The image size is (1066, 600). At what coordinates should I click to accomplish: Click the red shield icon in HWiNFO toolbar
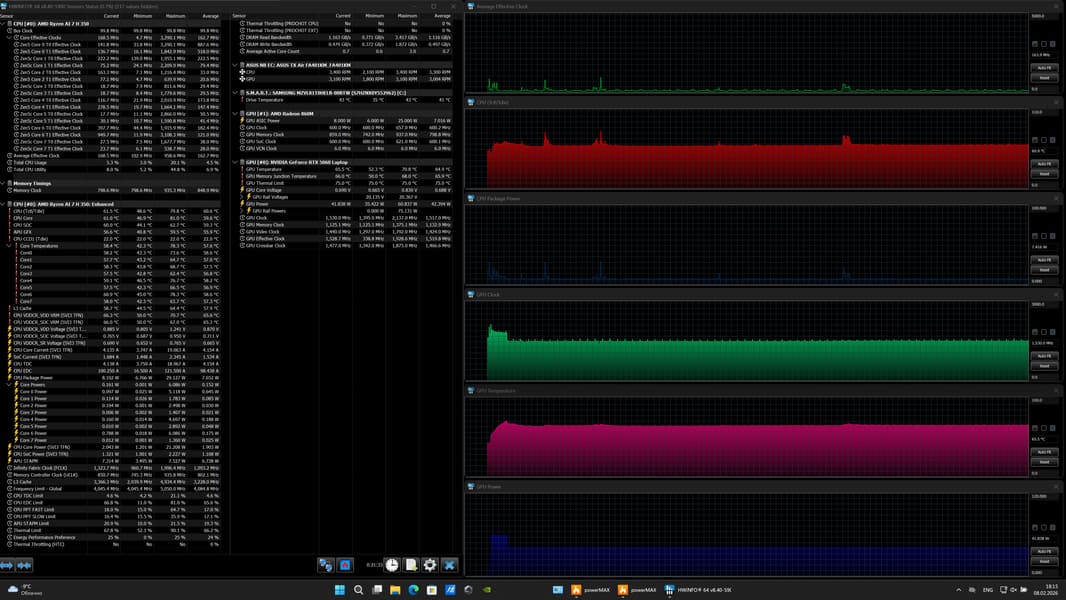[345, 565]
